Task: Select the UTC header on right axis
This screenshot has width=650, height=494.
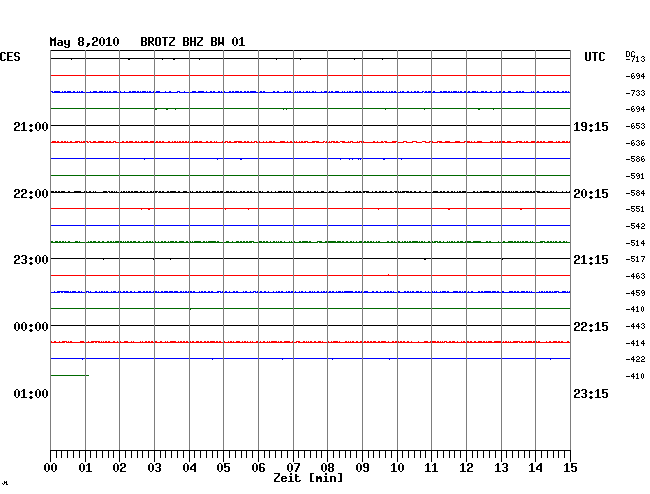Action: click(595, 58)
